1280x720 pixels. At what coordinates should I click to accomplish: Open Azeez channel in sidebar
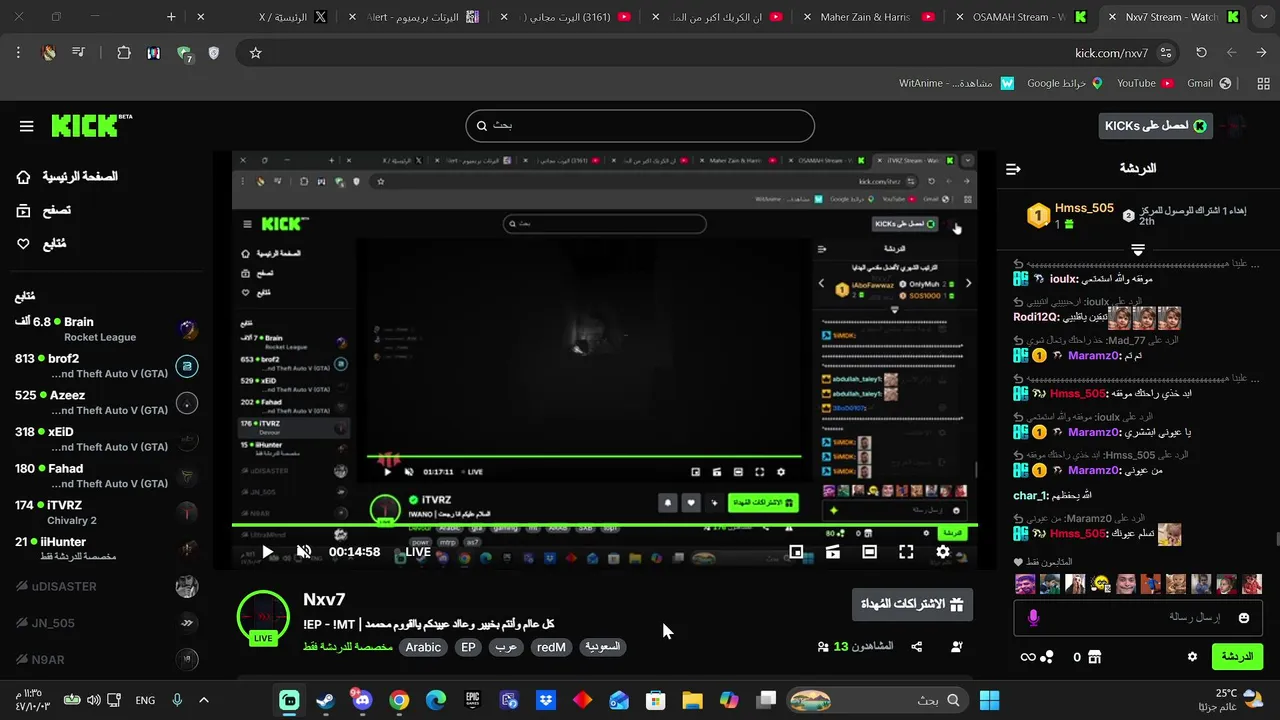(105, 402)
